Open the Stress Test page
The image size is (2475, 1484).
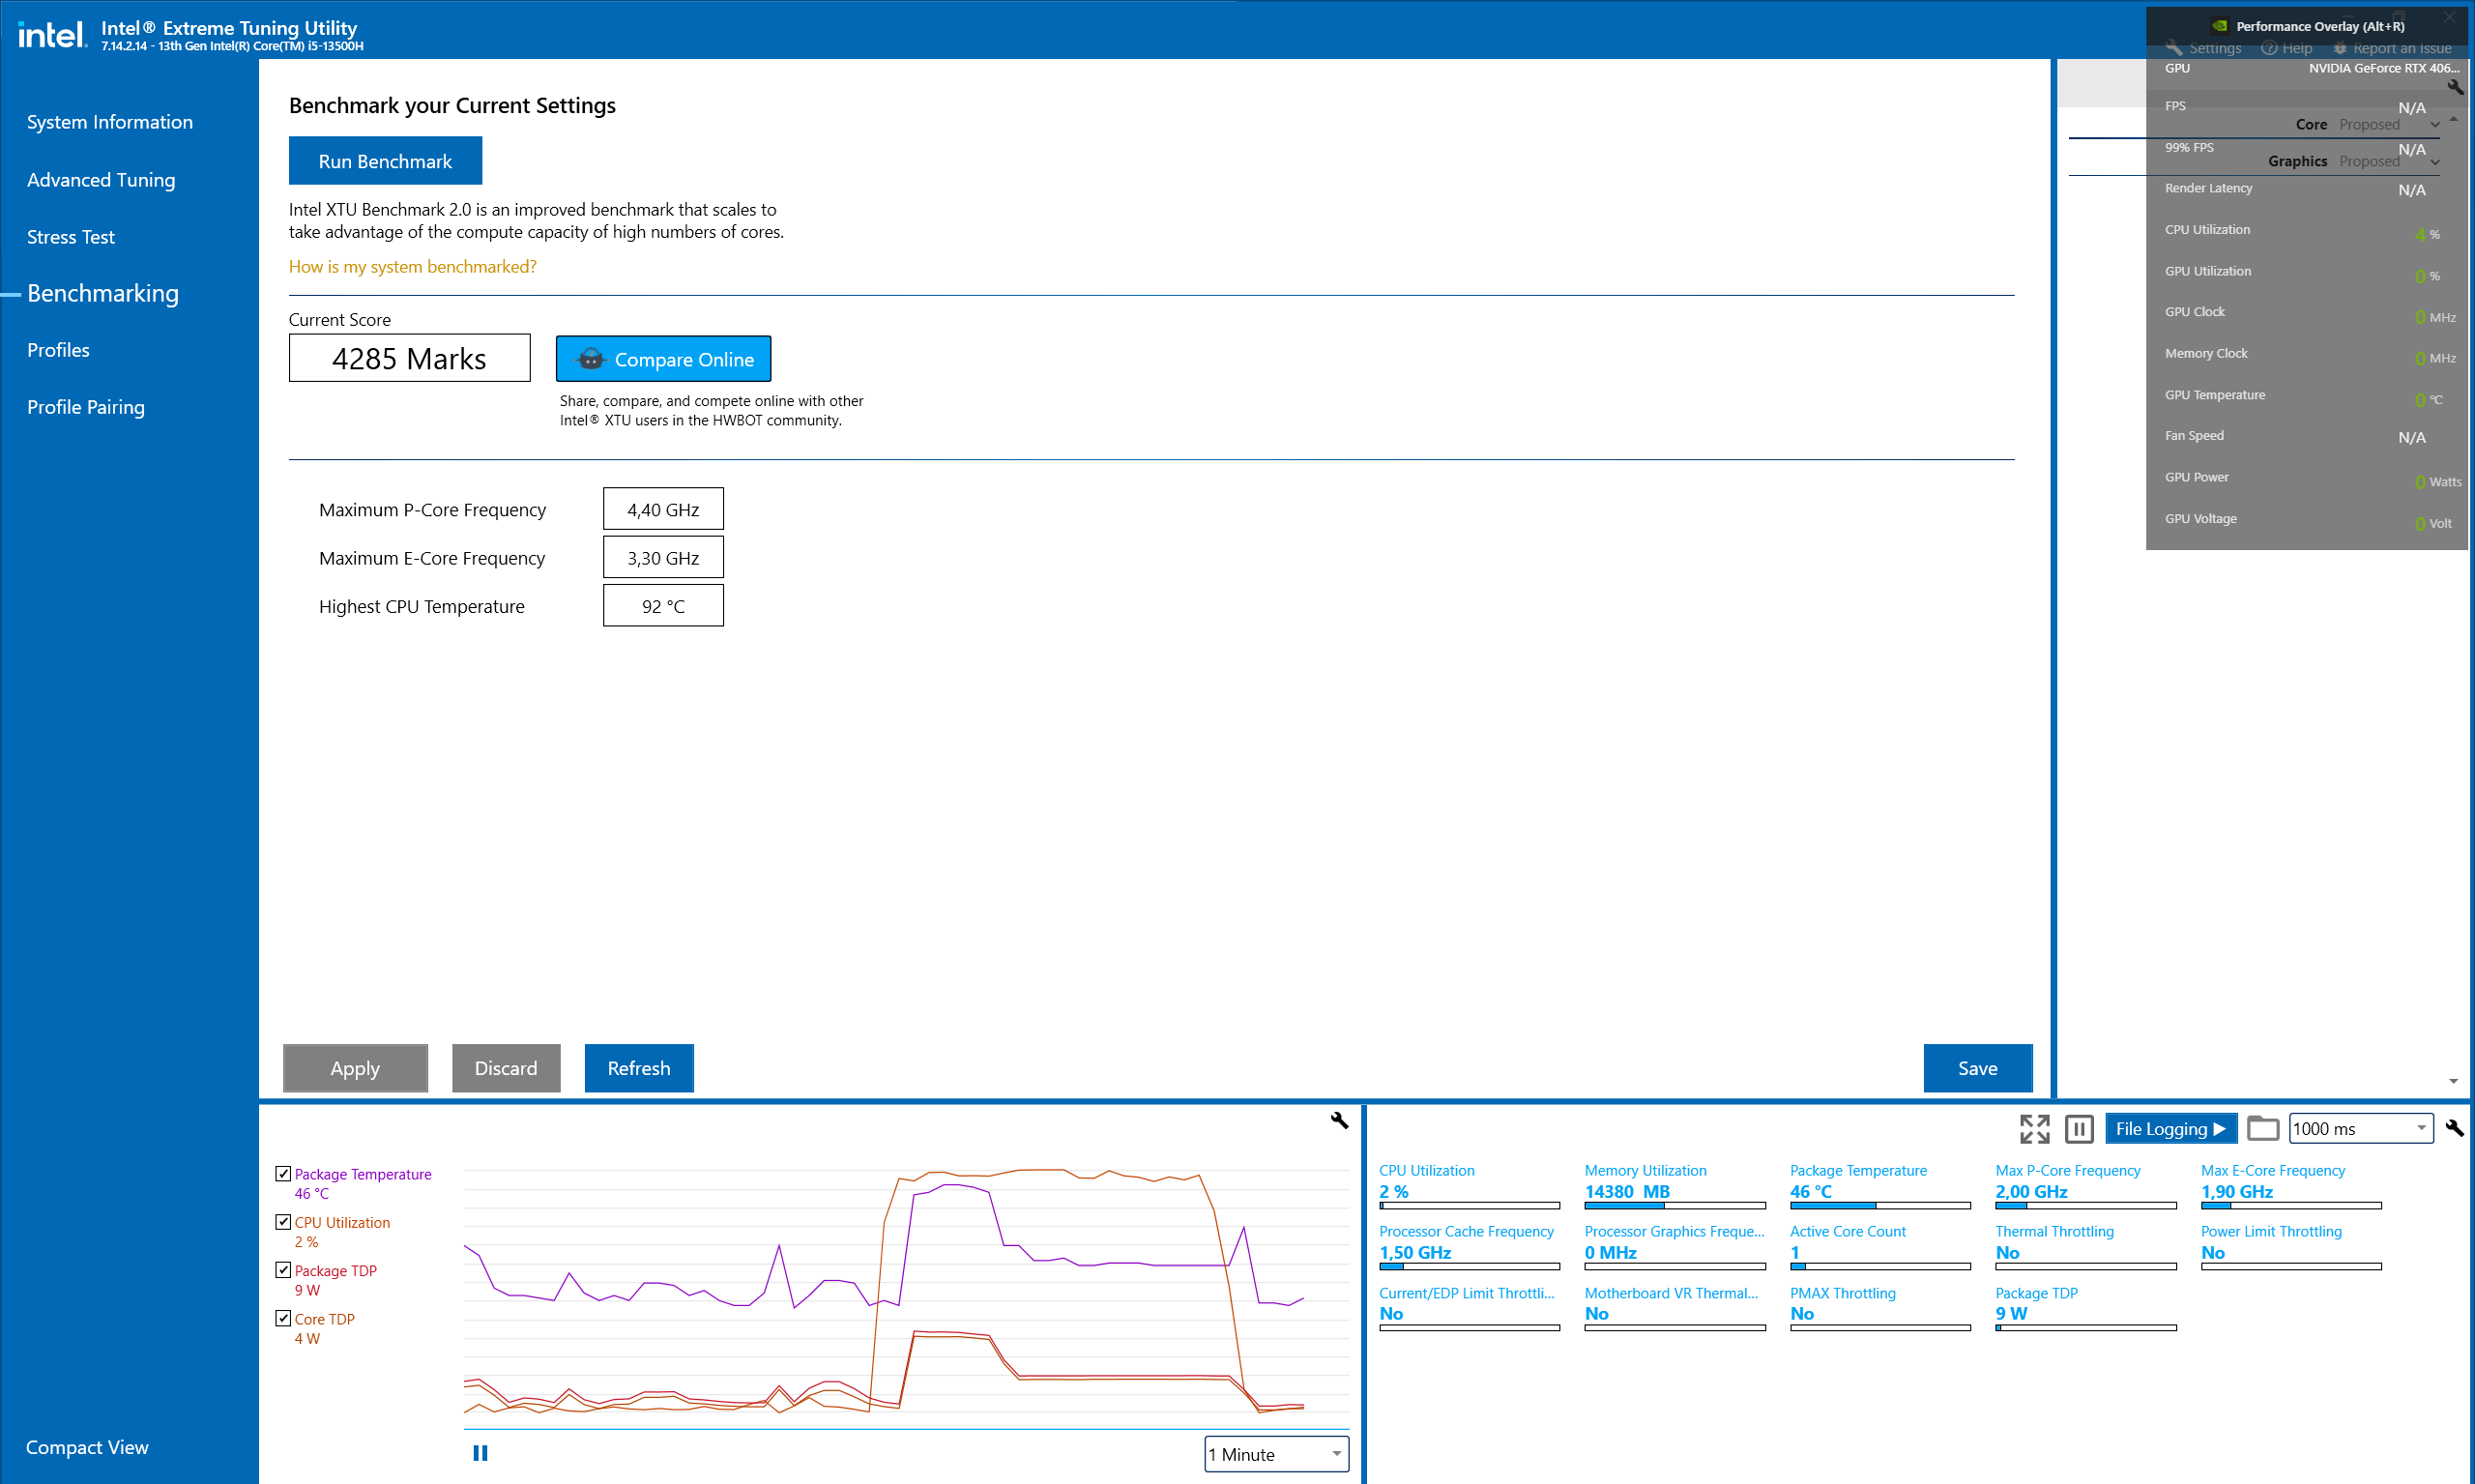coord(71,237)
